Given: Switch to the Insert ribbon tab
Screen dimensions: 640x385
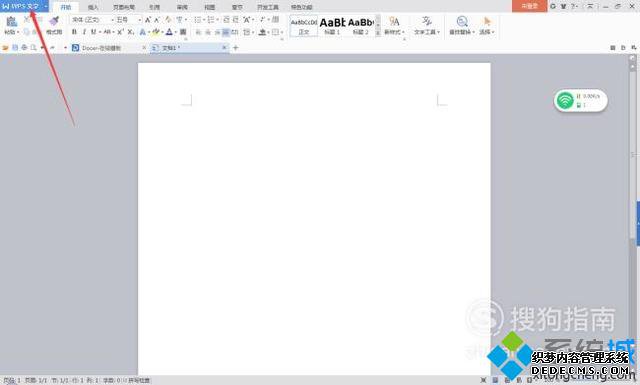Looking at the screenshot, I should click(93, 7).
